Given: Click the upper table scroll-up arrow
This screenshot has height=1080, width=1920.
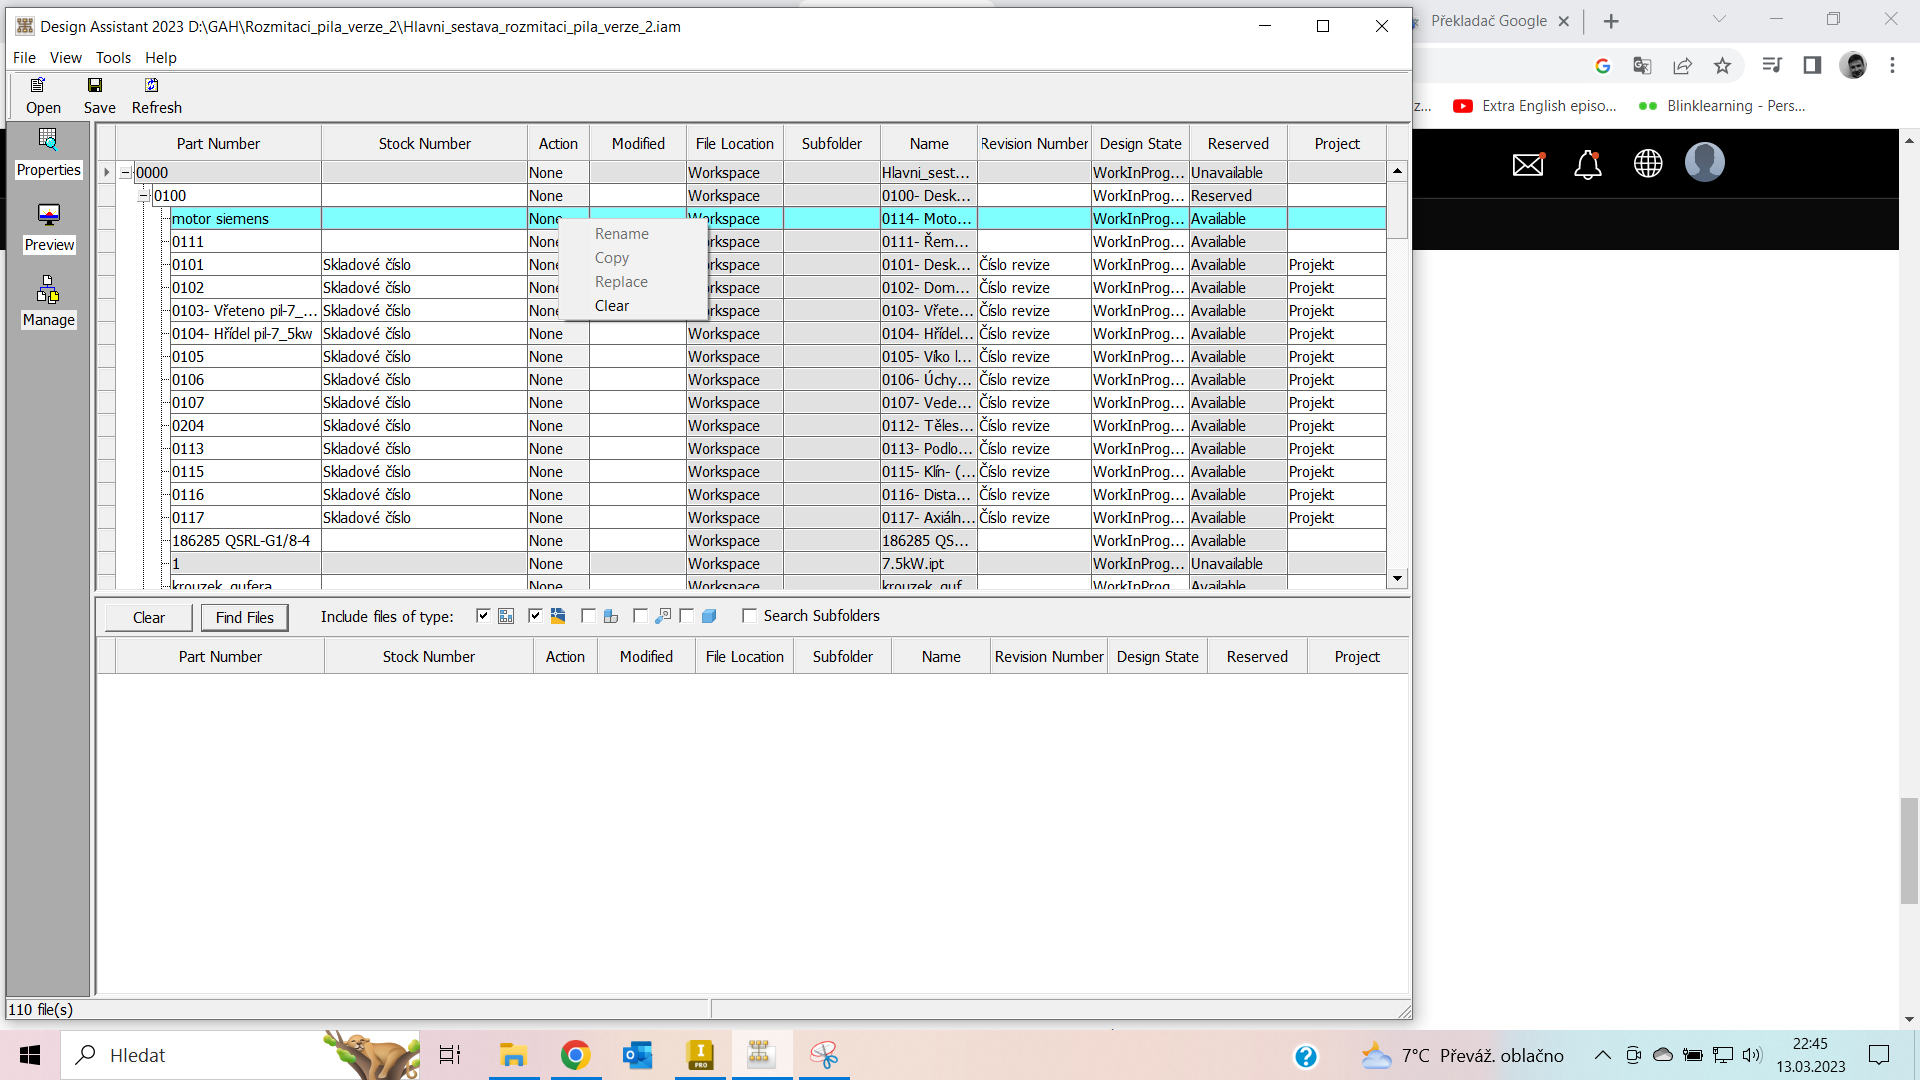Looking at the screenshot, I should point(1397,171).
